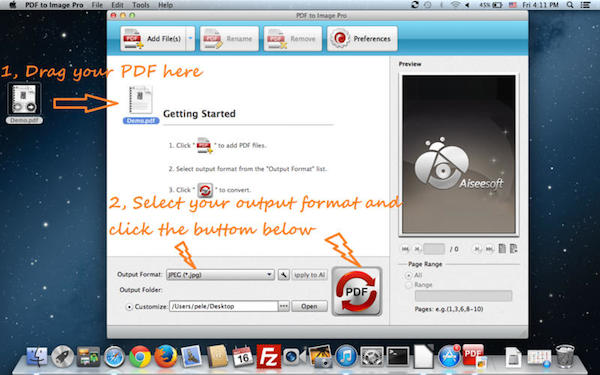Open Launchpad rocket icon in the Dock

(x=62, y=356)
